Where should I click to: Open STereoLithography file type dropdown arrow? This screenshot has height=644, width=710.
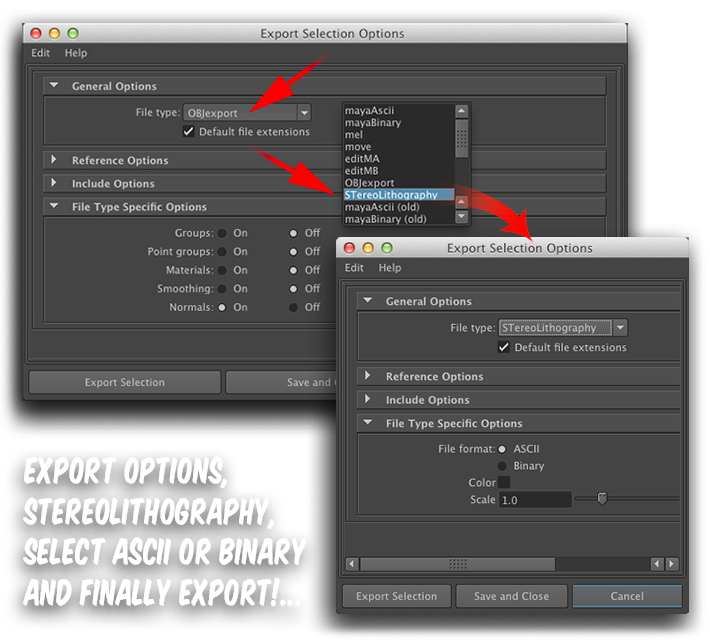click(620, 328)
